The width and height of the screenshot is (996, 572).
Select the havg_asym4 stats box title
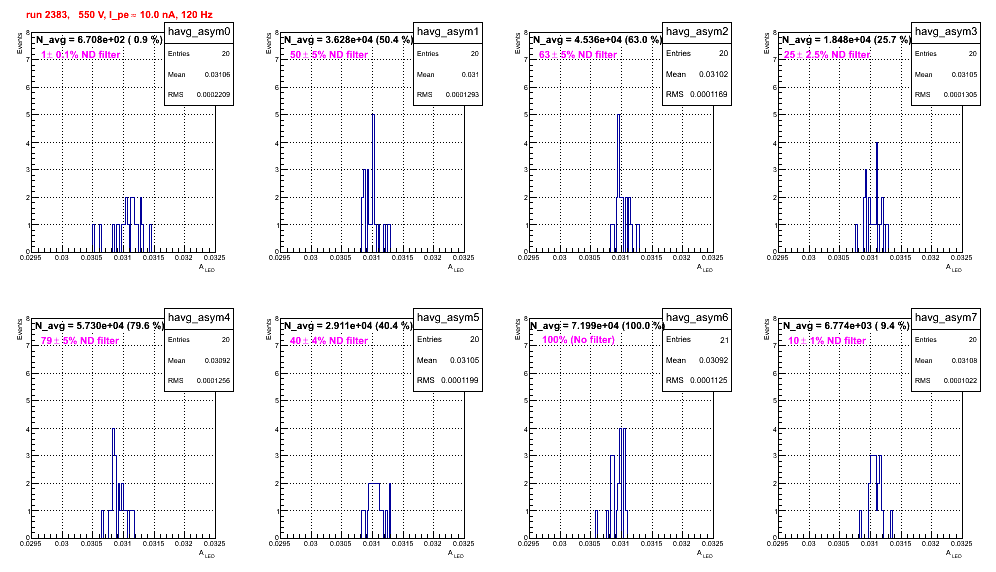pos(199,318)
